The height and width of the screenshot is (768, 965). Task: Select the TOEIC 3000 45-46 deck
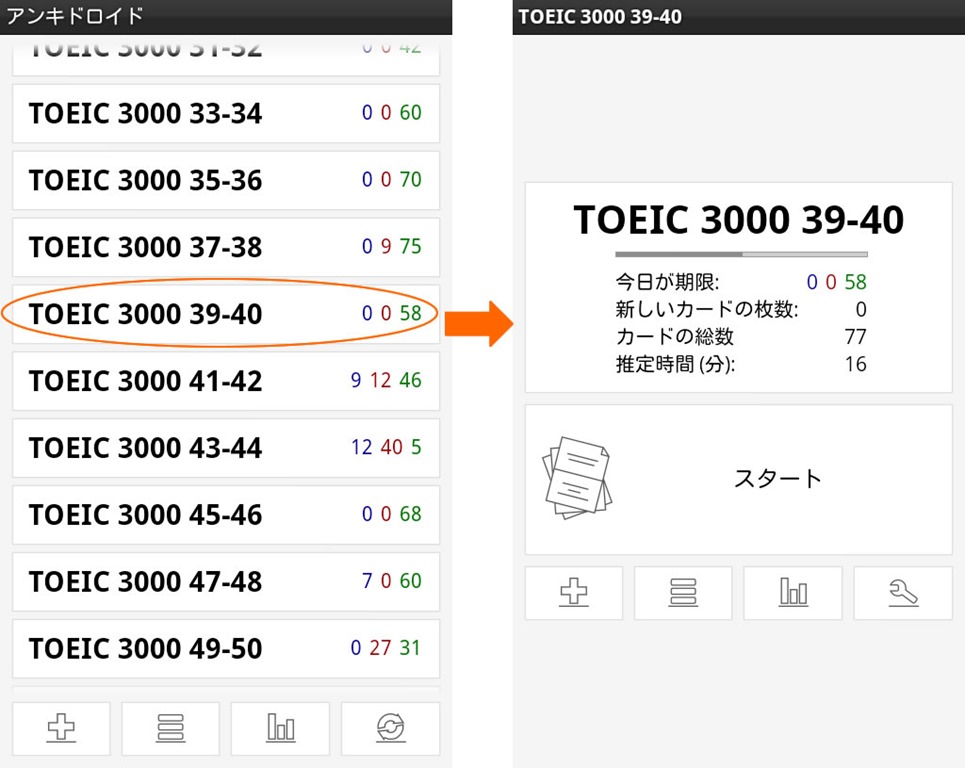[225, 515]
